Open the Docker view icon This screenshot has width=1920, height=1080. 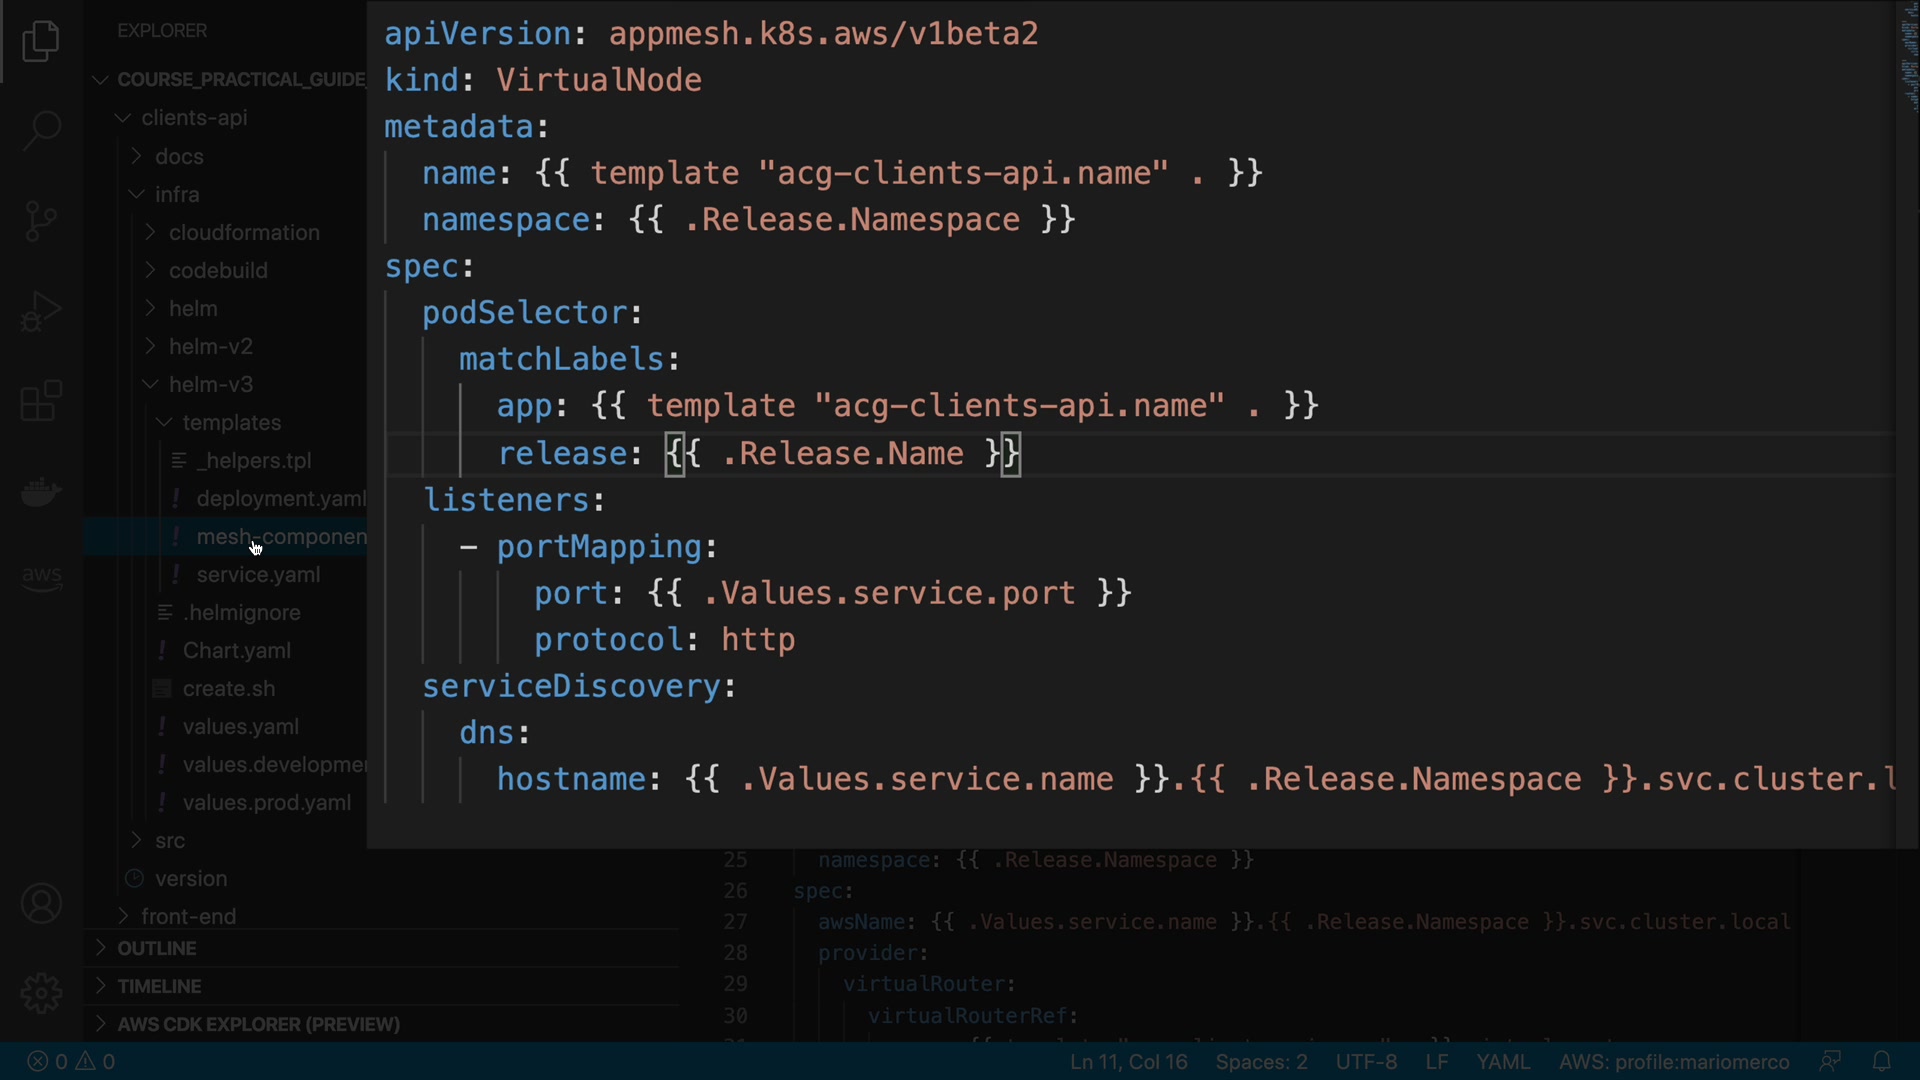pyautogui.click(x=41, y=491)
